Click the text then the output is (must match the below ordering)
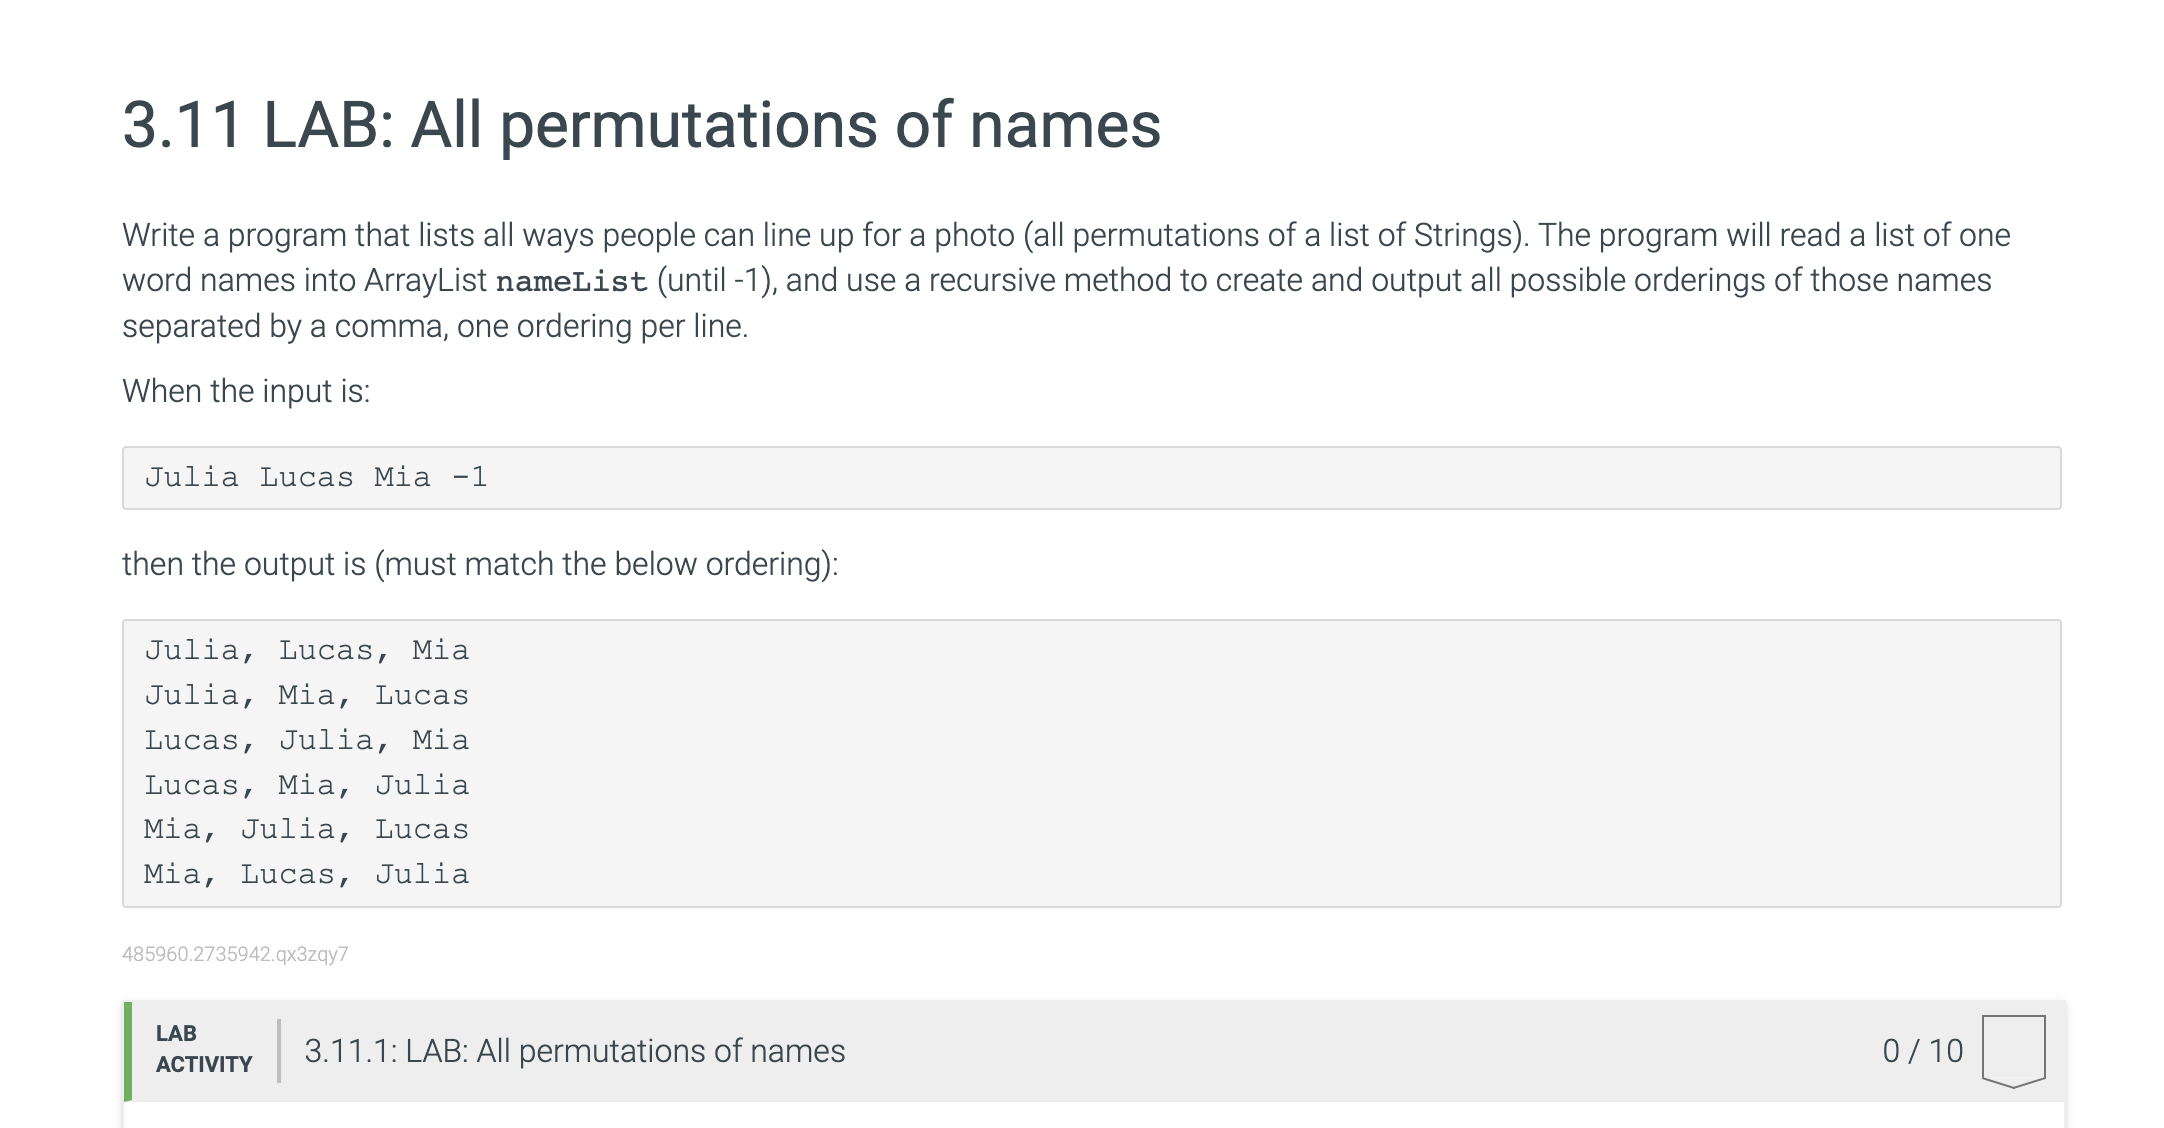Viewport: 2164px width, 1128px height. pyautogui.click(x=480, y=564)
